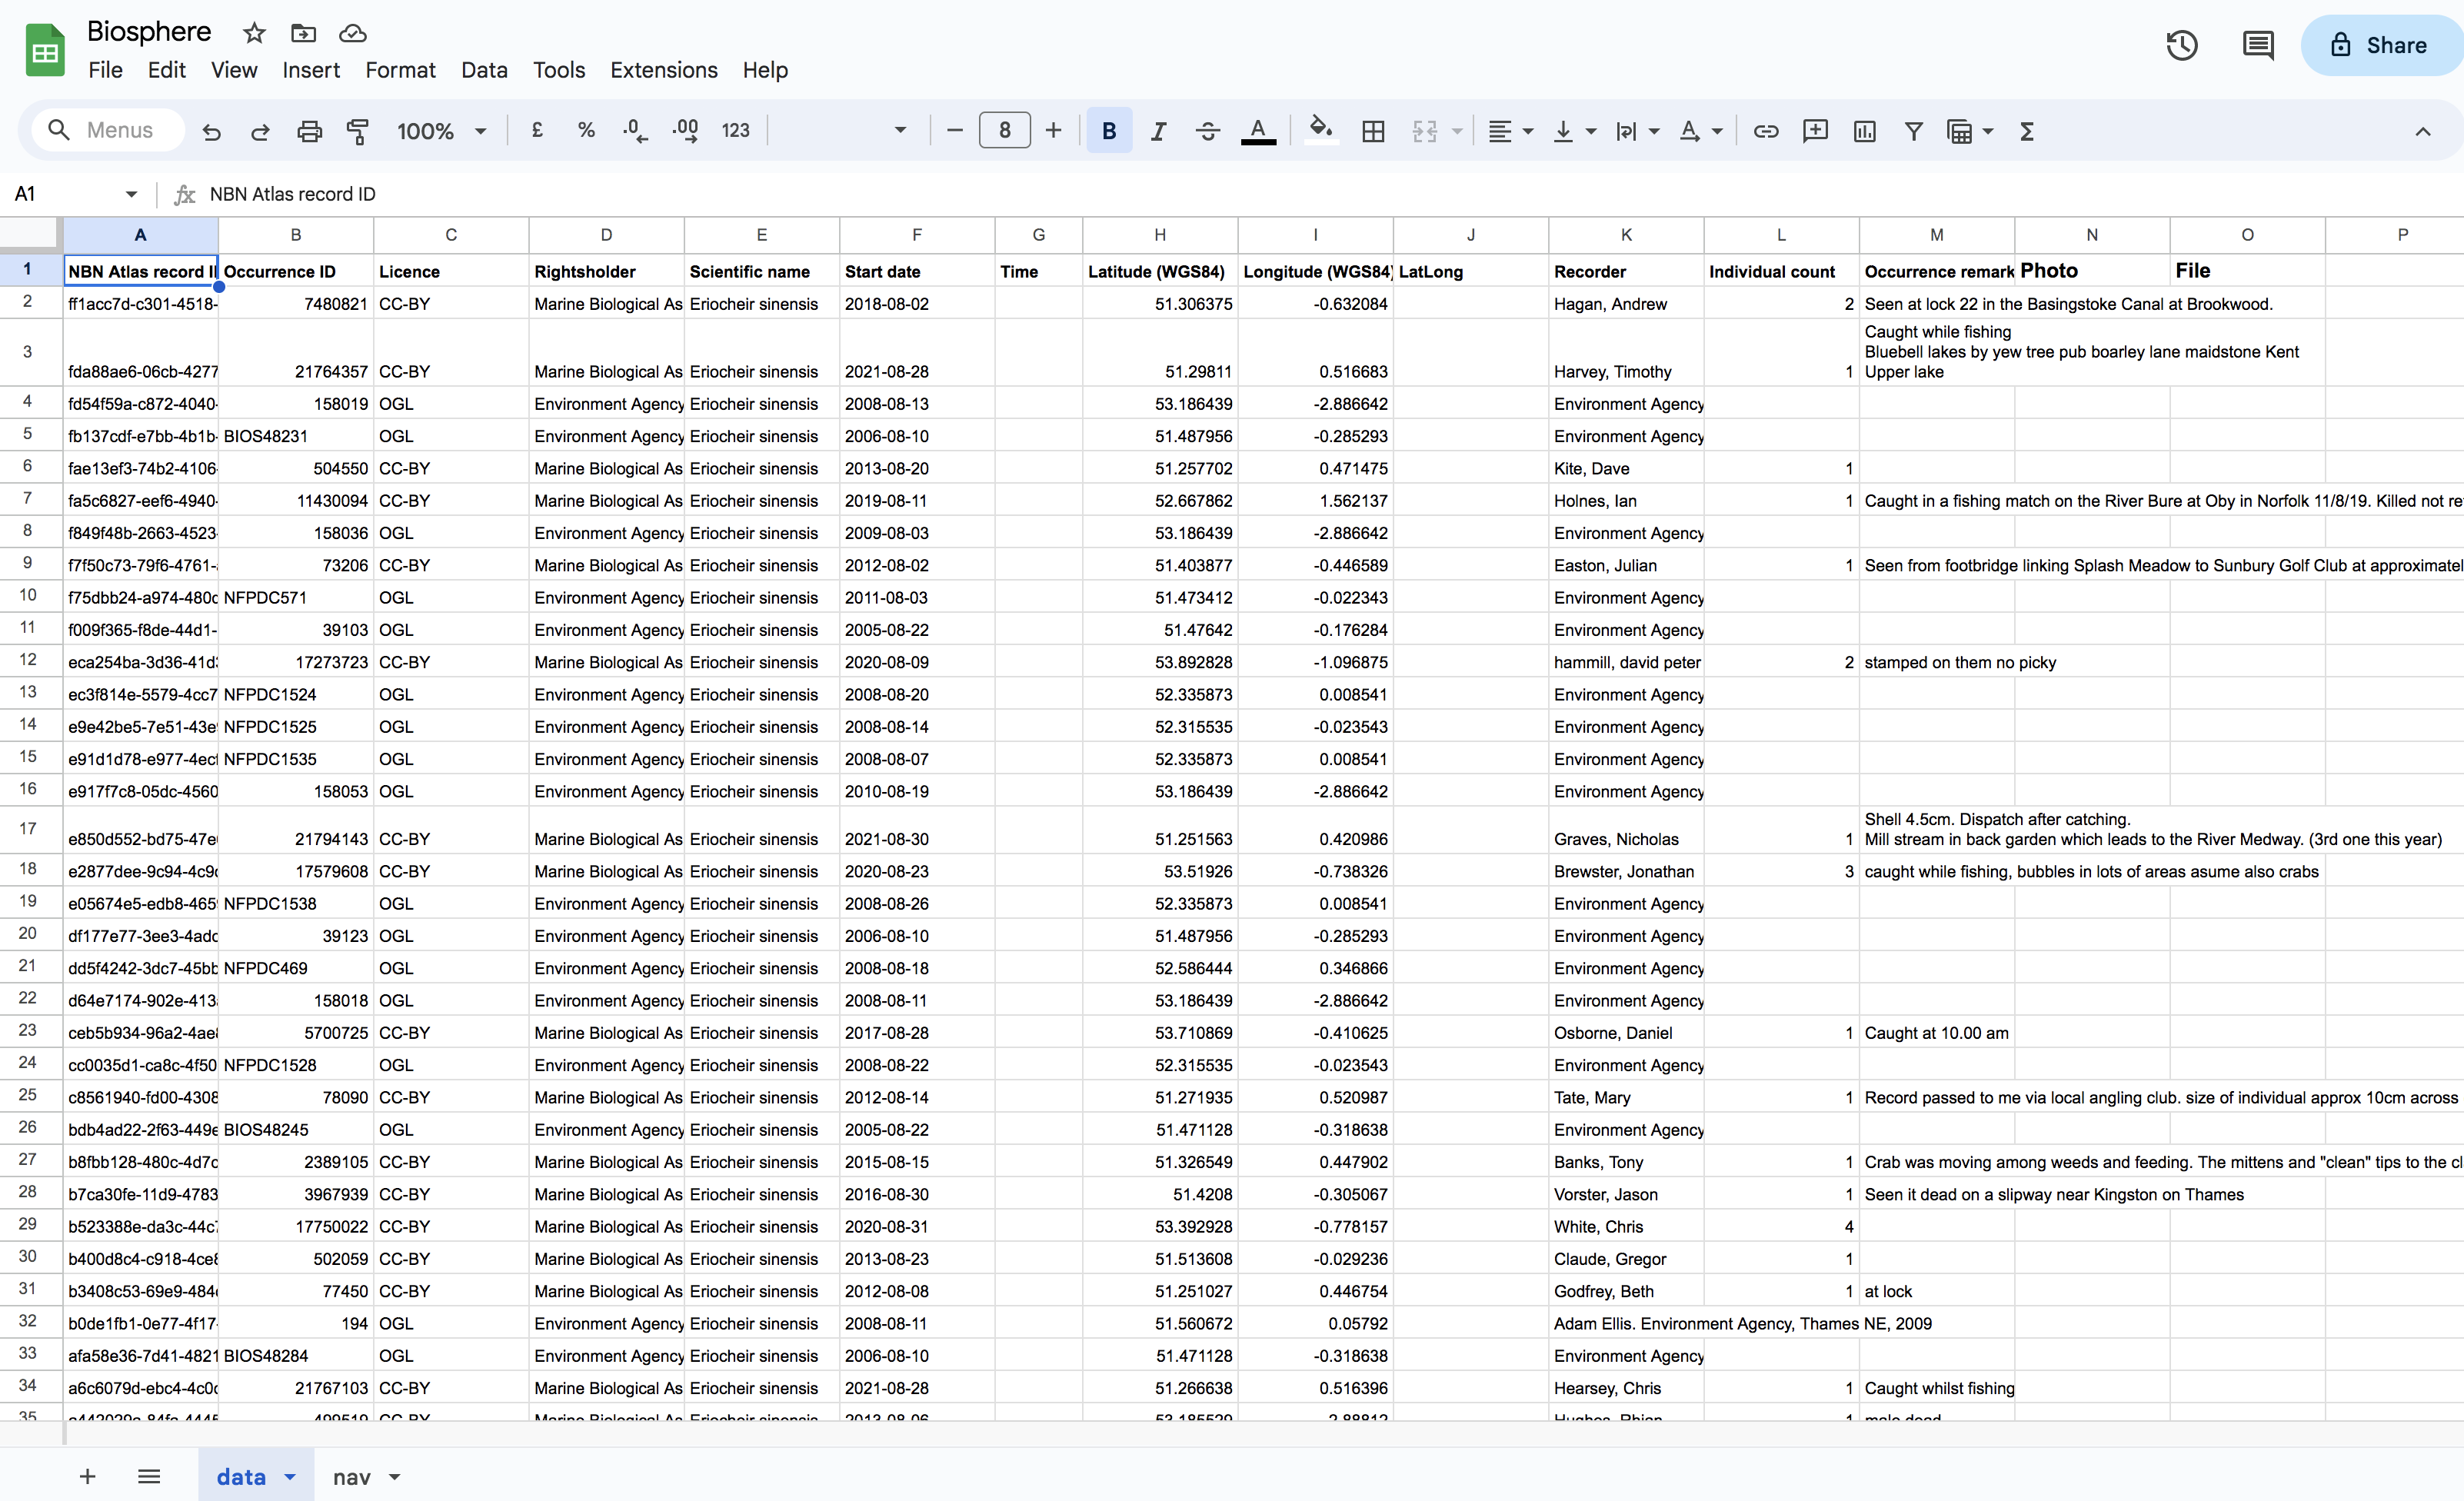Viewport: 2464px width, 1501px height.
Task: Add a new sheet with plus button
Action: pyautogui.click(x=88, y=1477)
